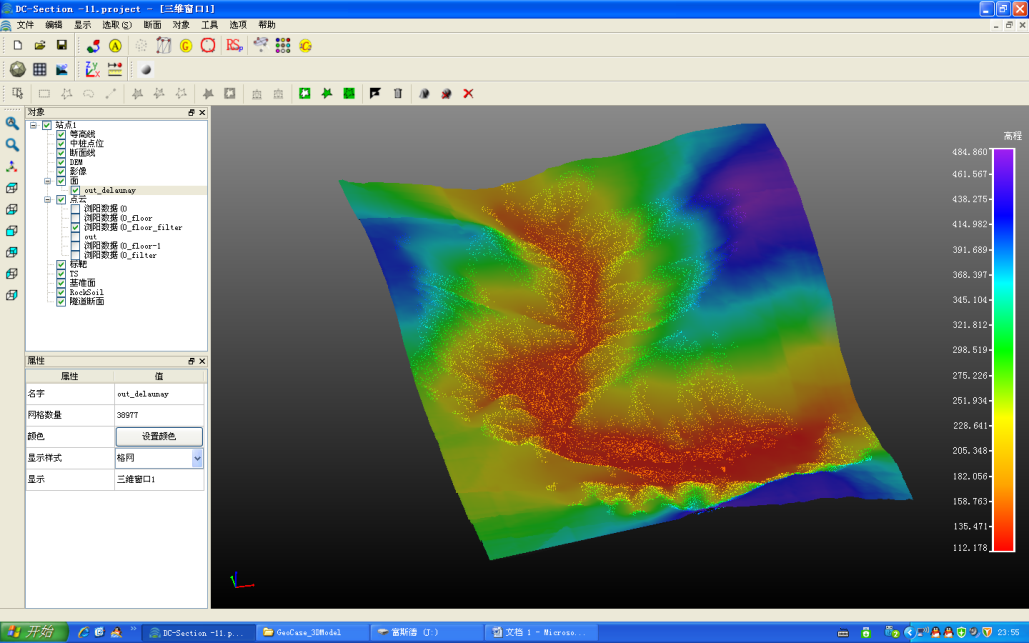
Task: Enable the 'out' point cloud checkbox
Action: (x=75, y=237)
